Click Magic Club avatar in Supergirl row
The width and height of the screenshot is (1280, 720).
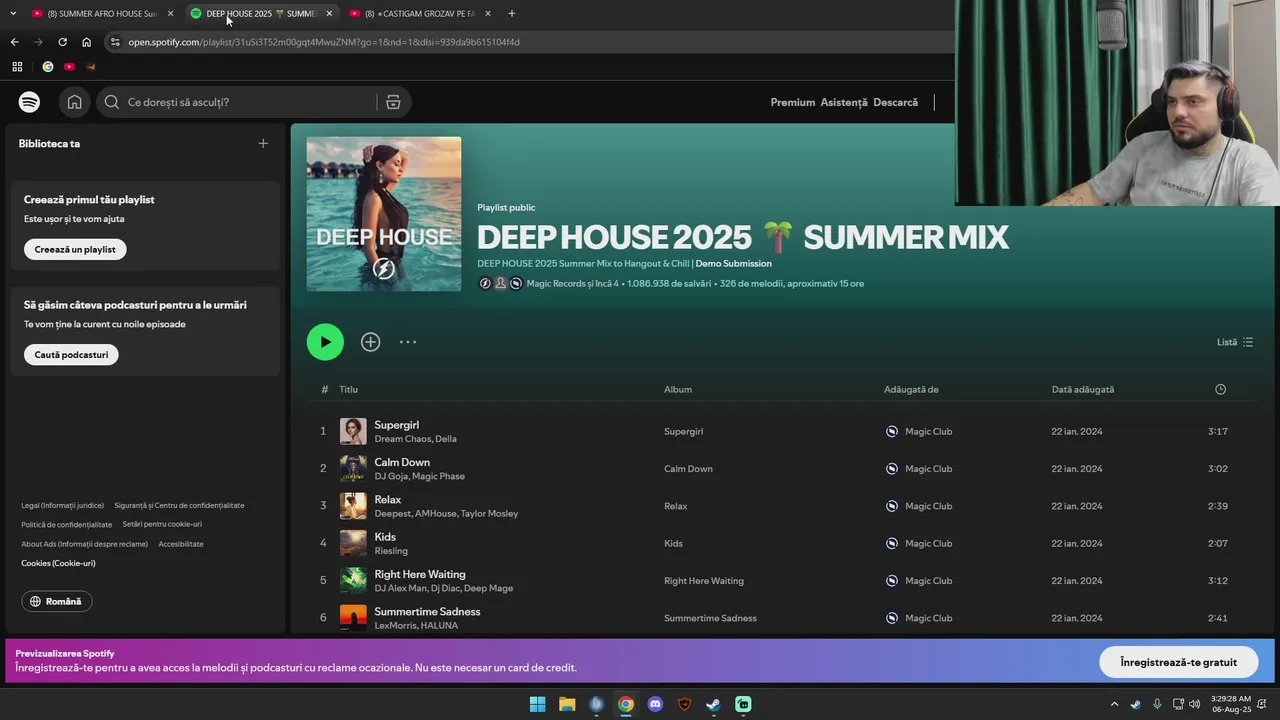coord(892,431)
